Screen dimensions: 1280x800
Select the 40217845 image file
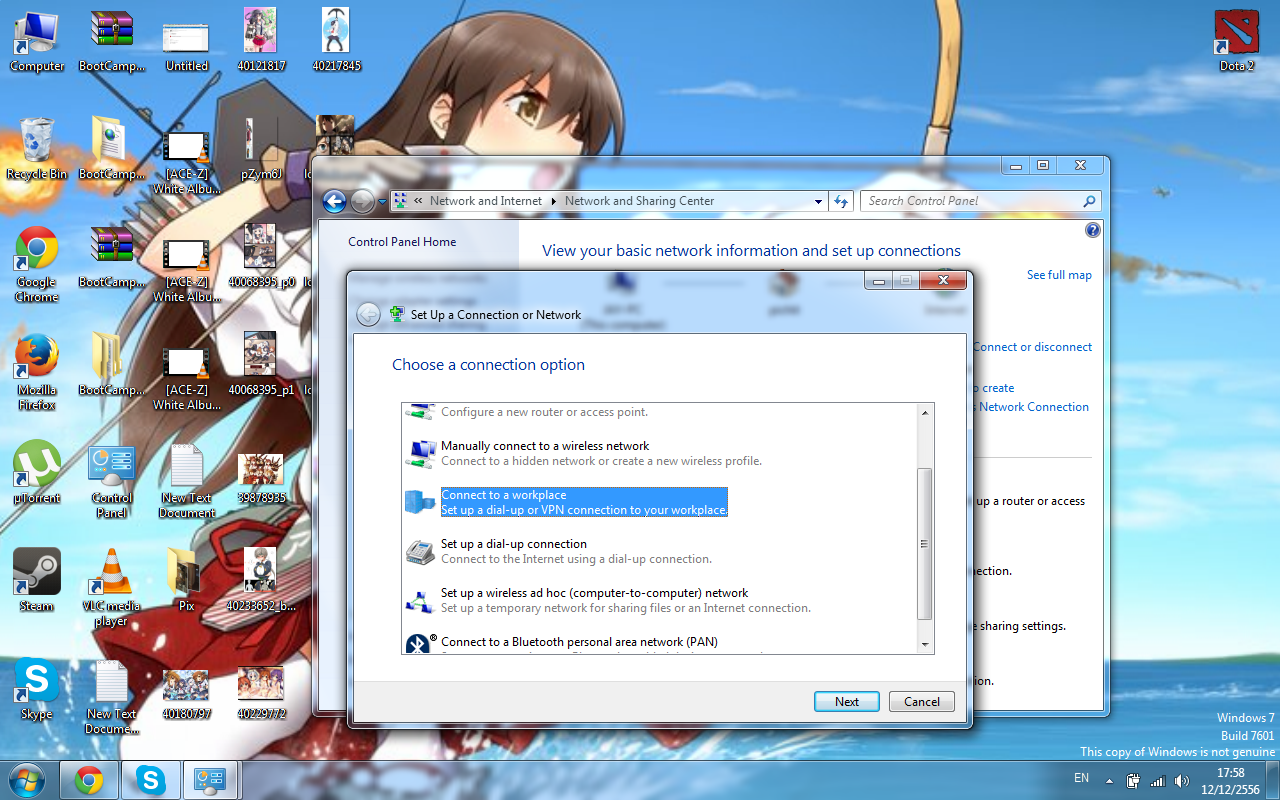(336, 42)
